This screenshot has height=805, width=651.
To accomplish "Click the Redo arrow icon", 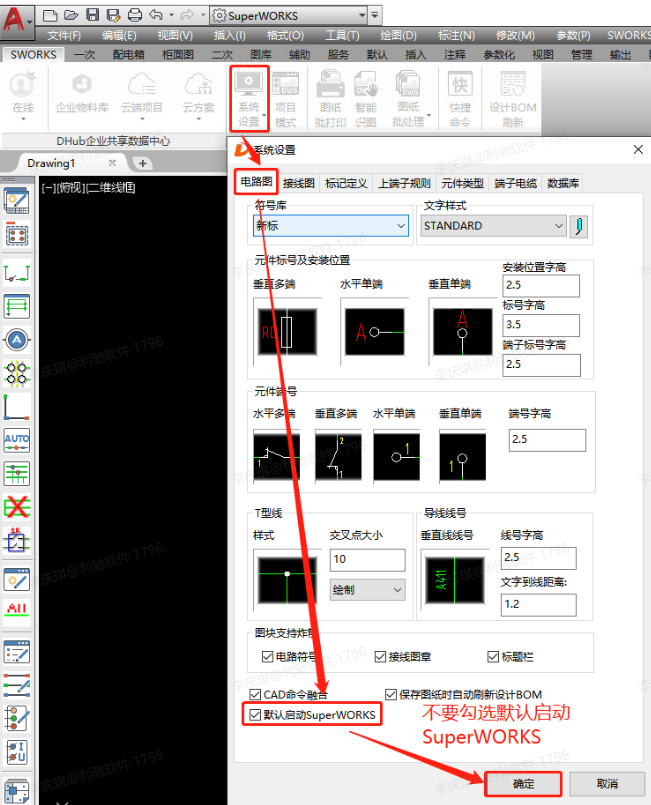I will coord(187,15).
